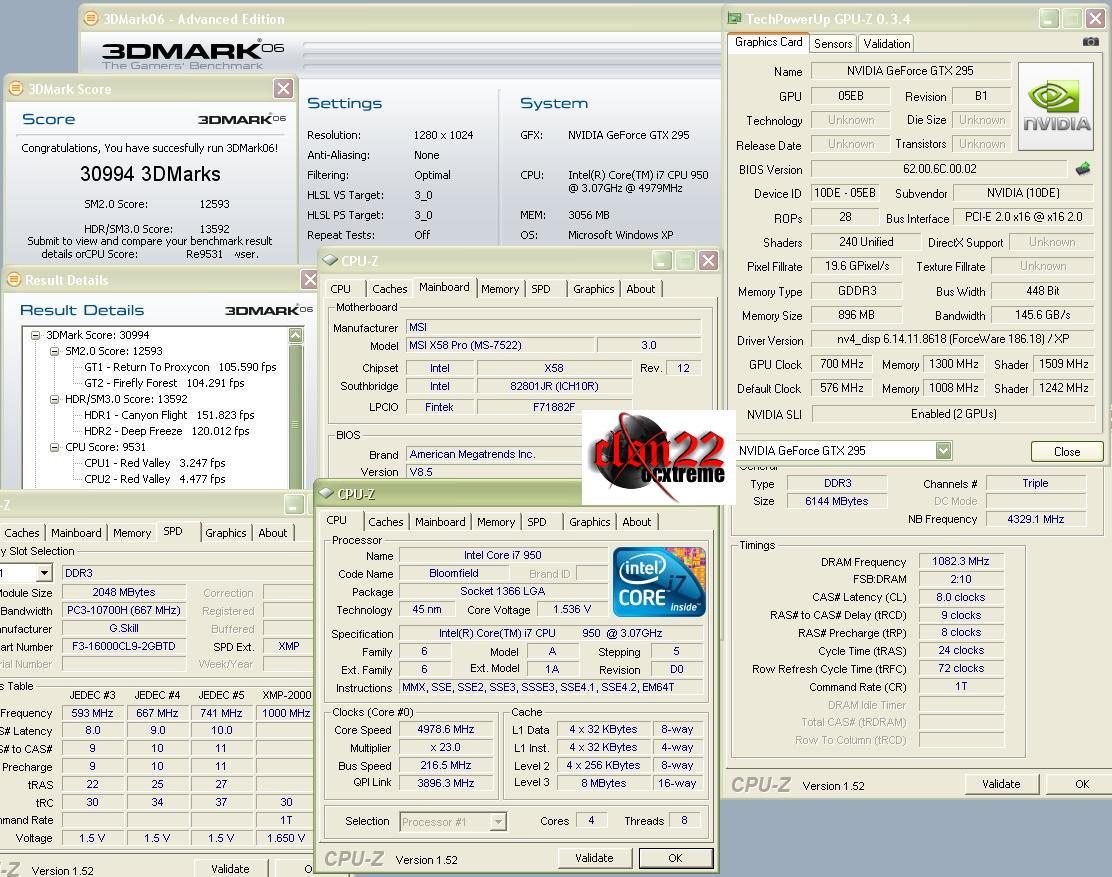1112x877 pixels.
Task: Click the Driver Version field in GPU-Z
Action: pos(953,339)
